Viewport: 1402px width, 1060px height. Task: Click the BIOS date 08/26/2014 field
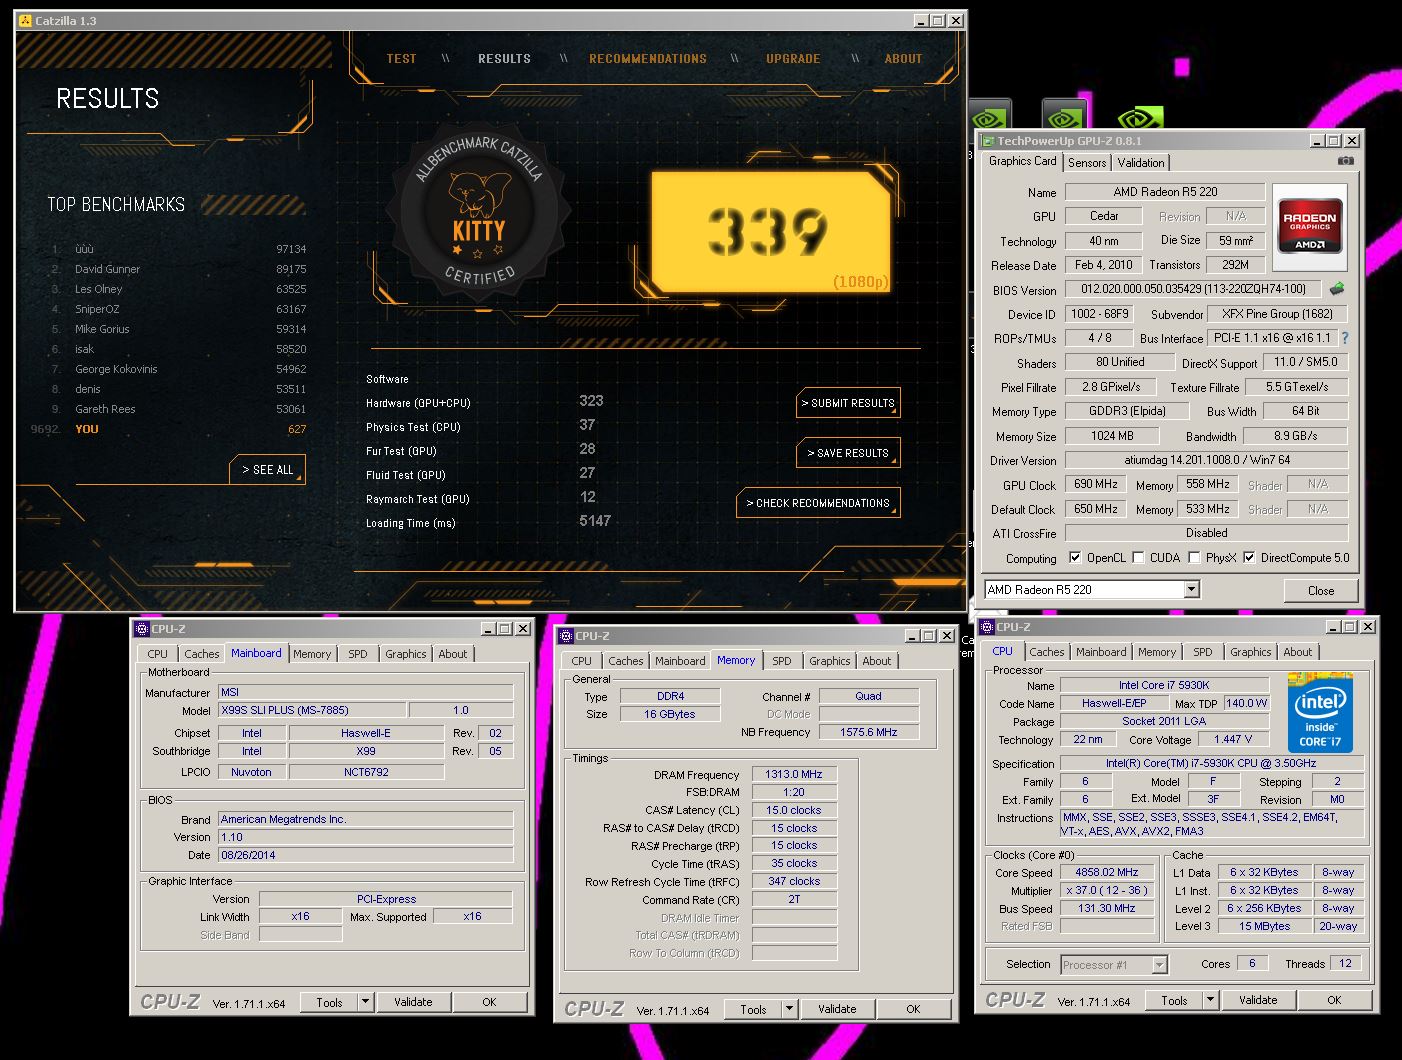365,856
